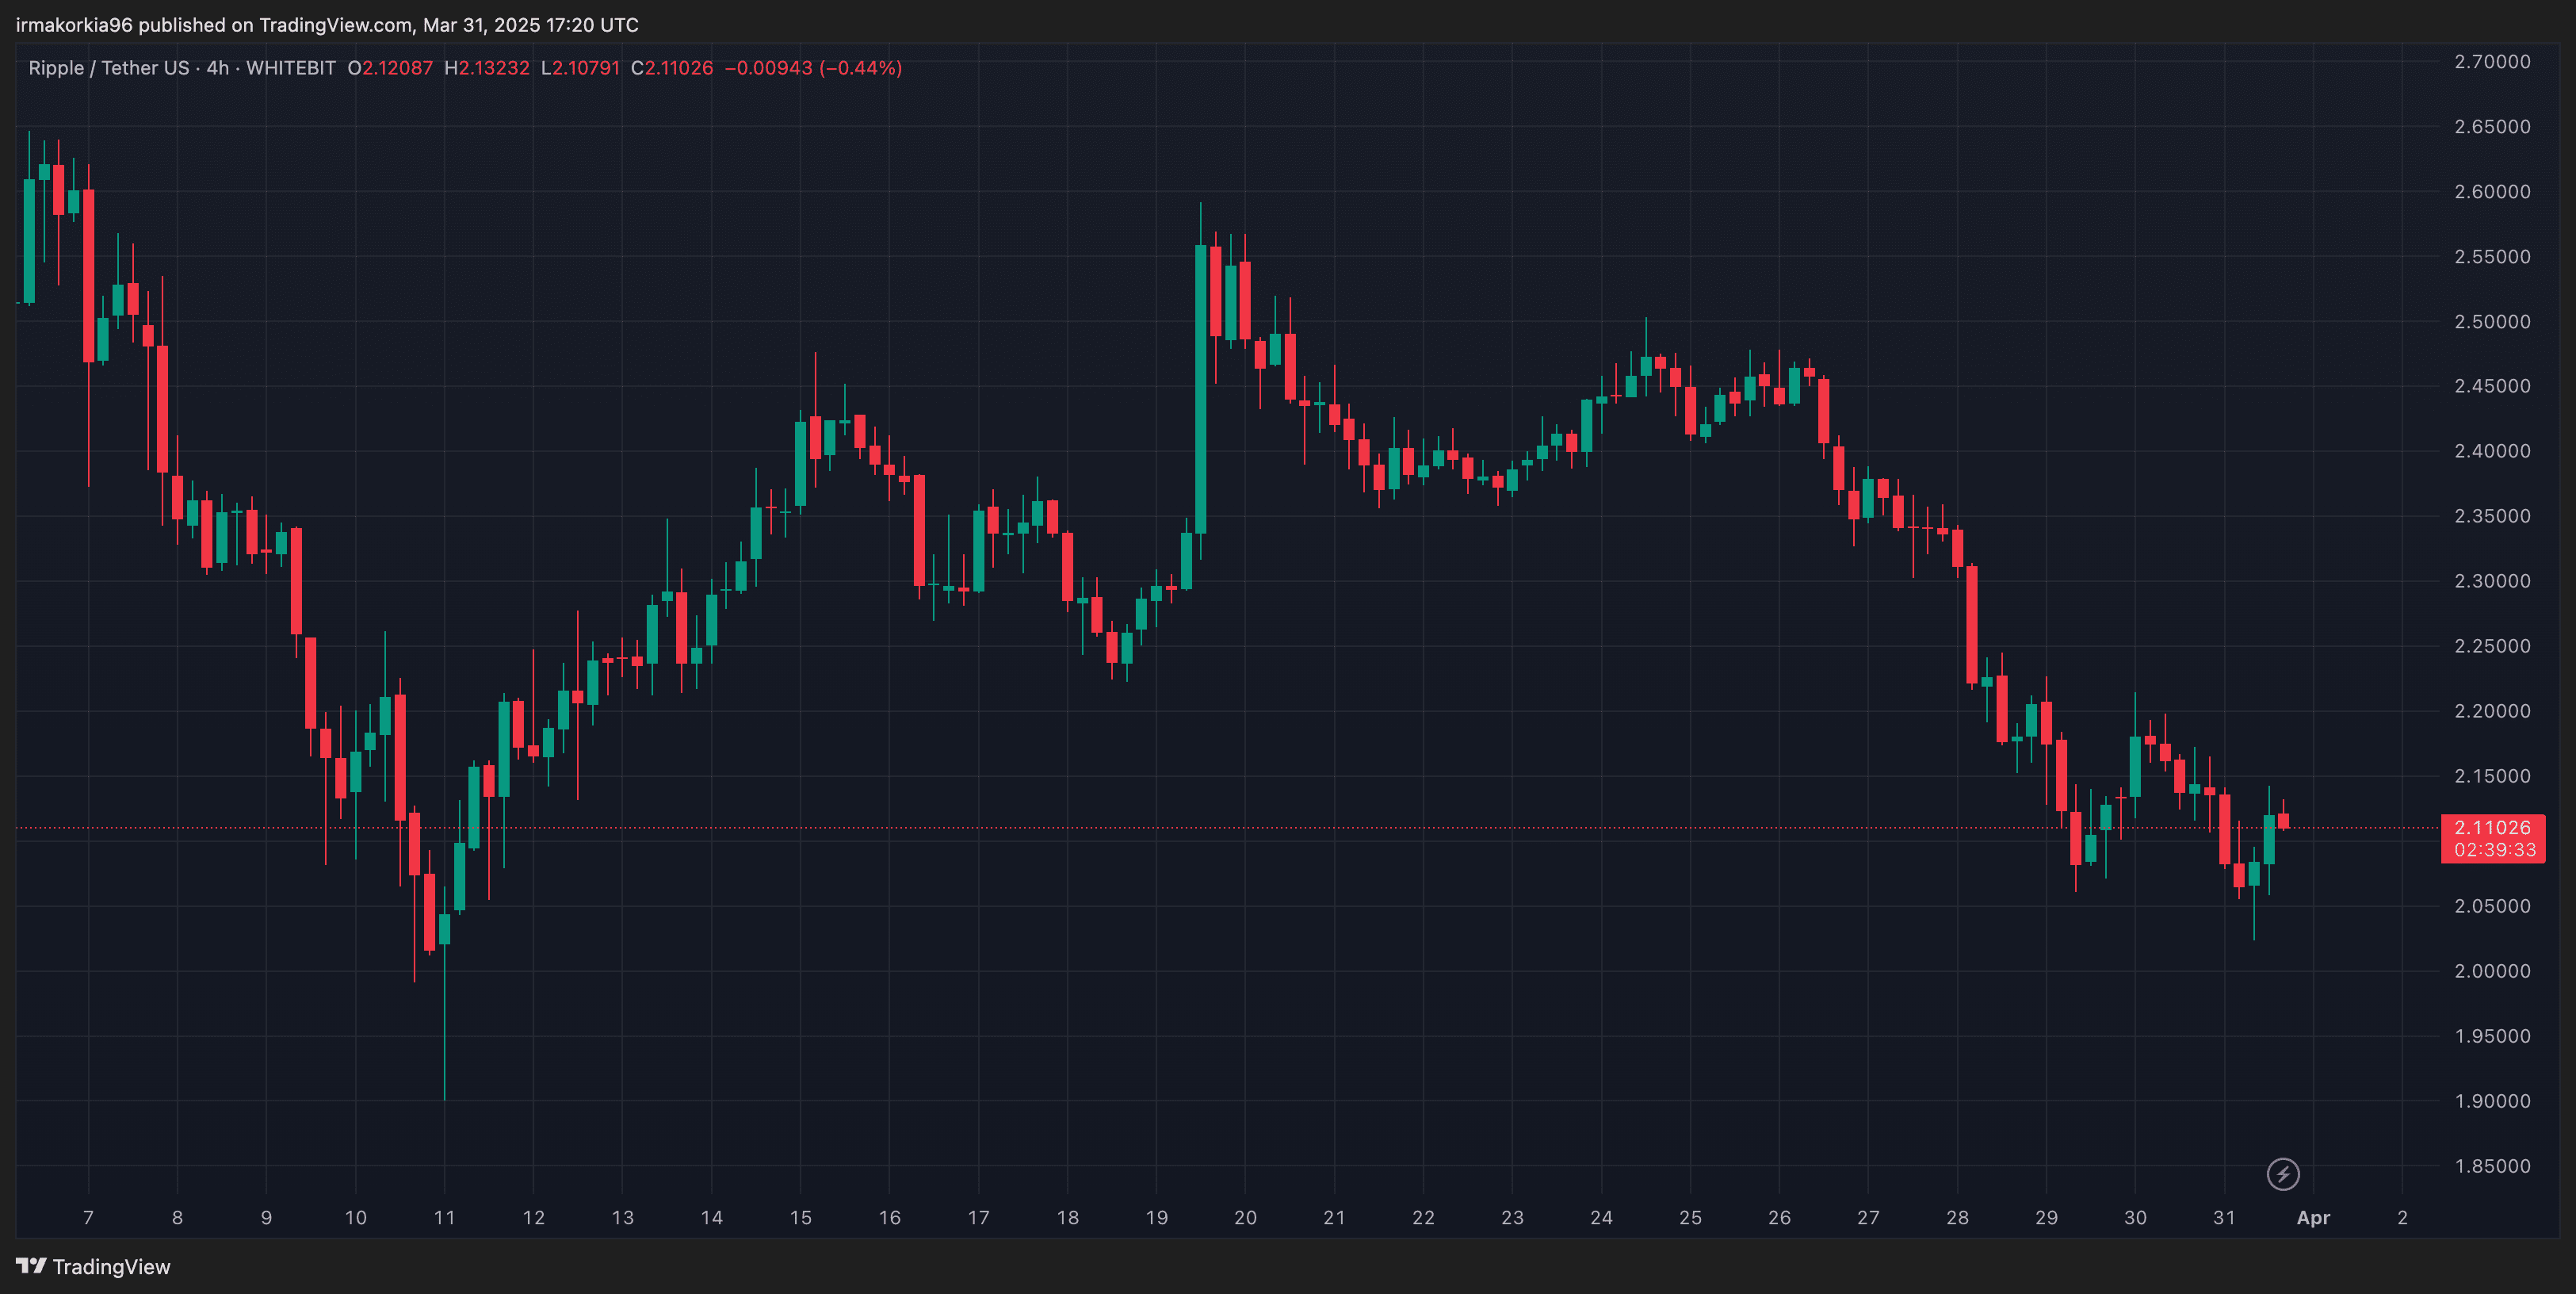Click the 2.30000 price axis label
The height and width of the screenshot is (1294, 2576).
2492,581
